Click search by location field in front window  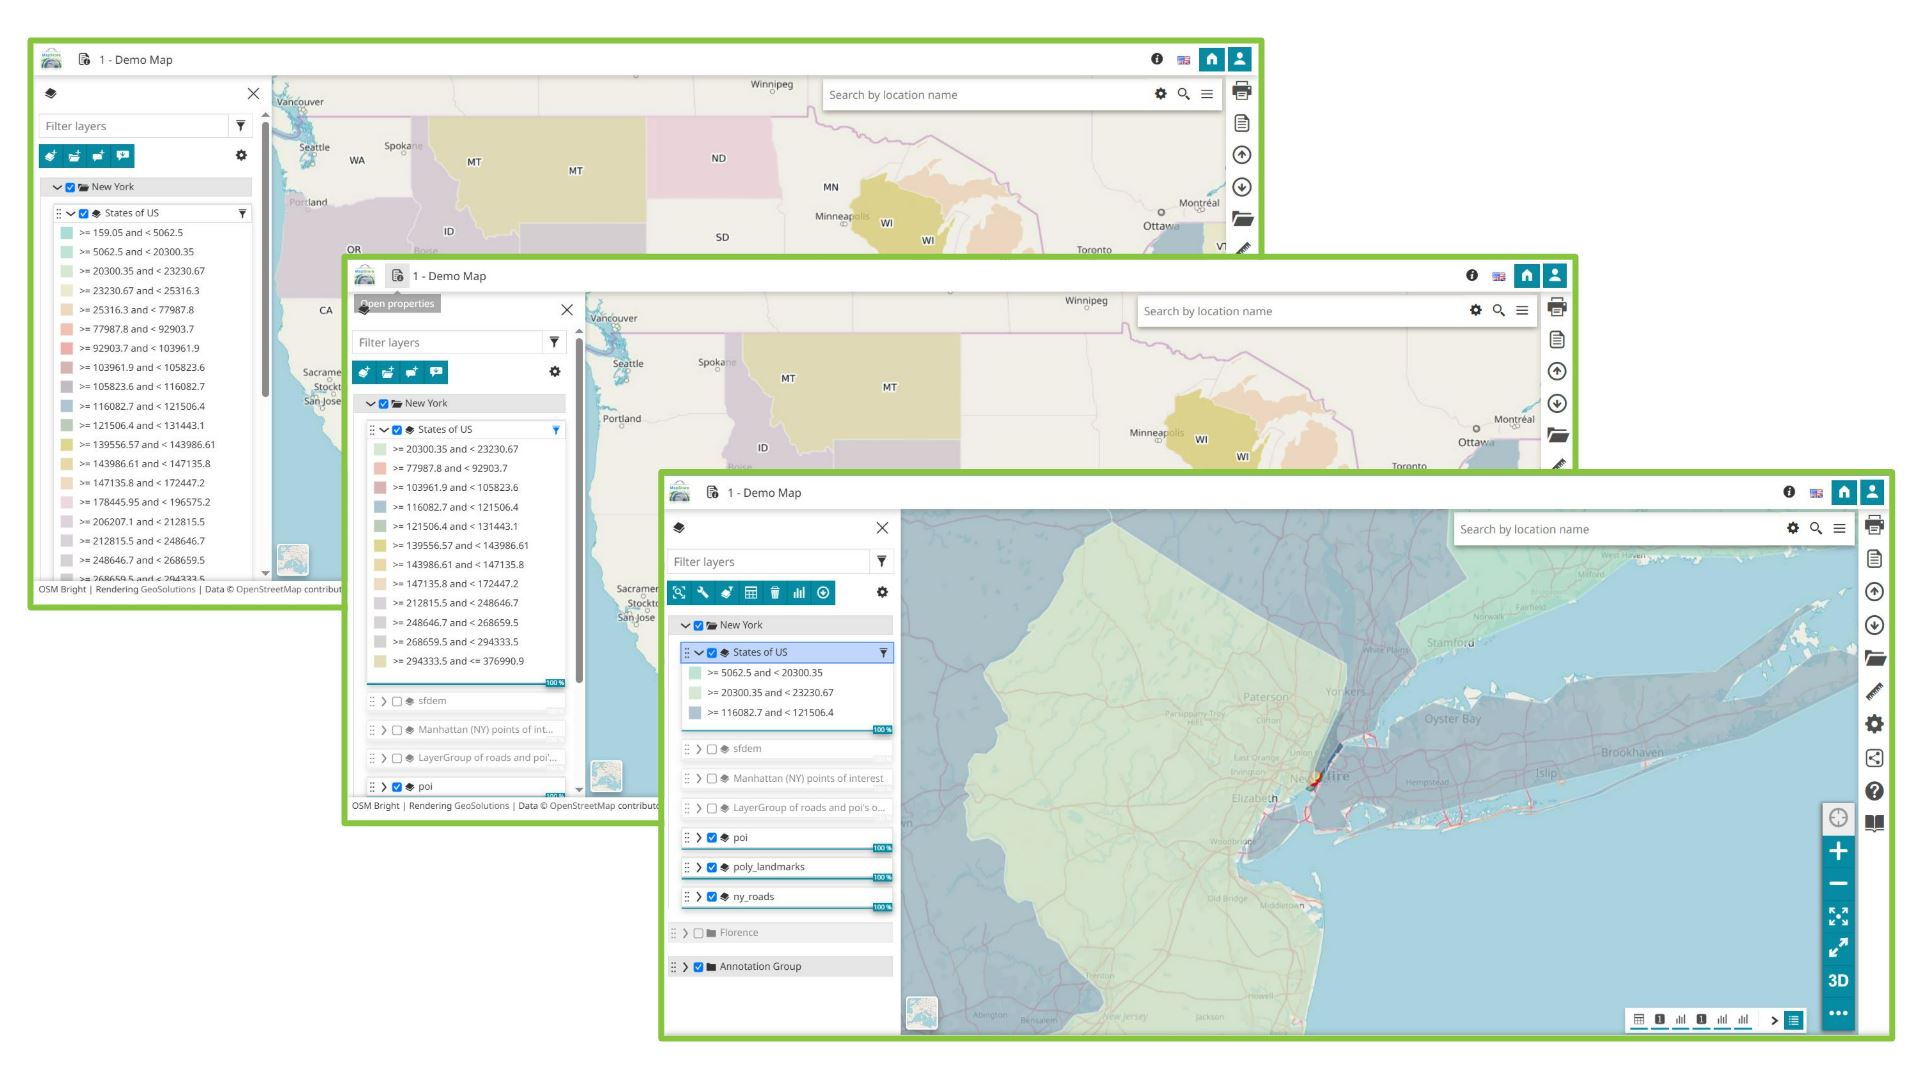(x=1615, y=529)
